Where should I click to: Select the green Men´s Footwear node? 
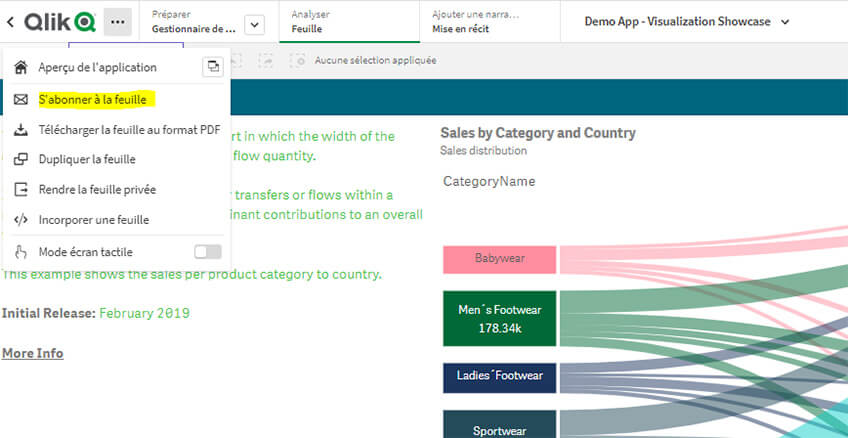tap(499, 318)
